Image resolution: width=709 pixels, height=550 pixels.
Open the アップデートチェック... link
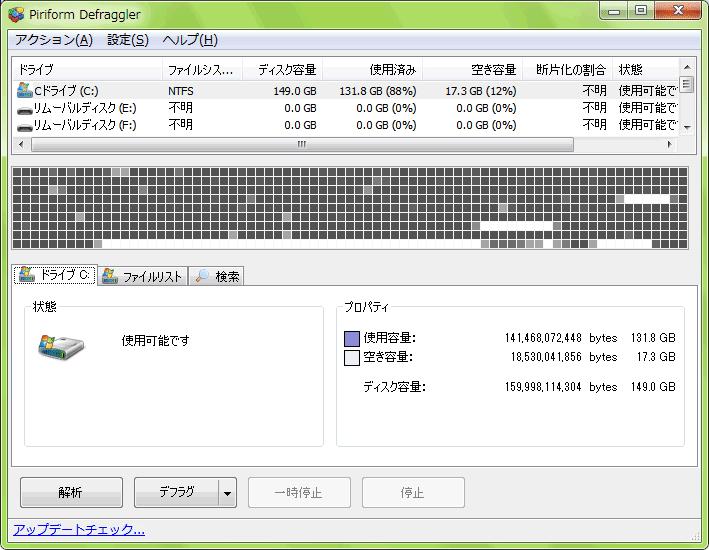click(79, 530)
